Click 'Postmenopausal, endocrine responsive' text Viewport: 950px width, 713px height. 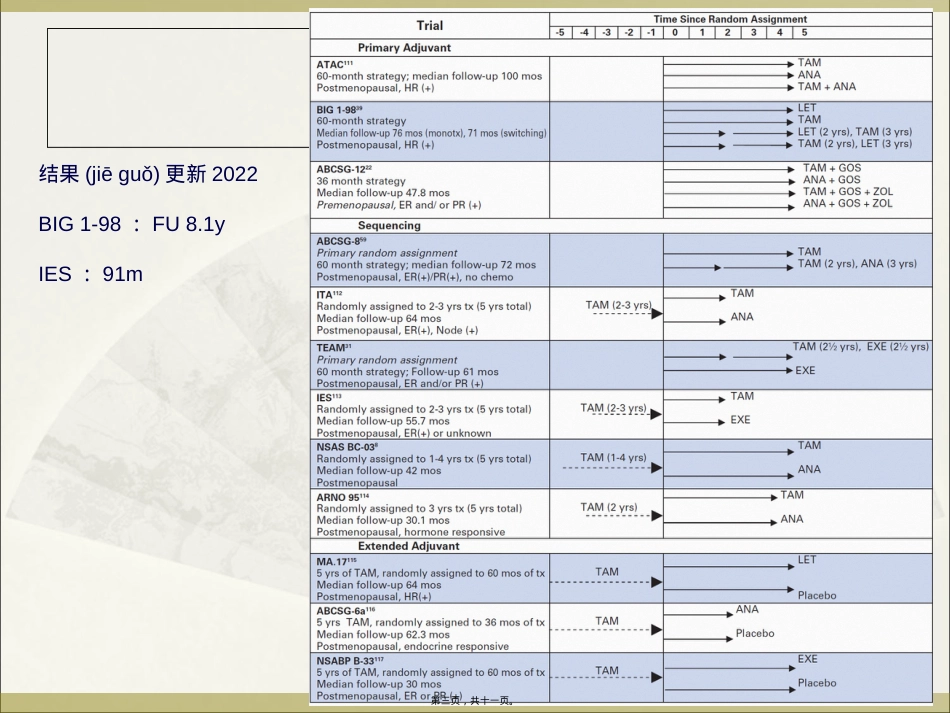(413, 646)
